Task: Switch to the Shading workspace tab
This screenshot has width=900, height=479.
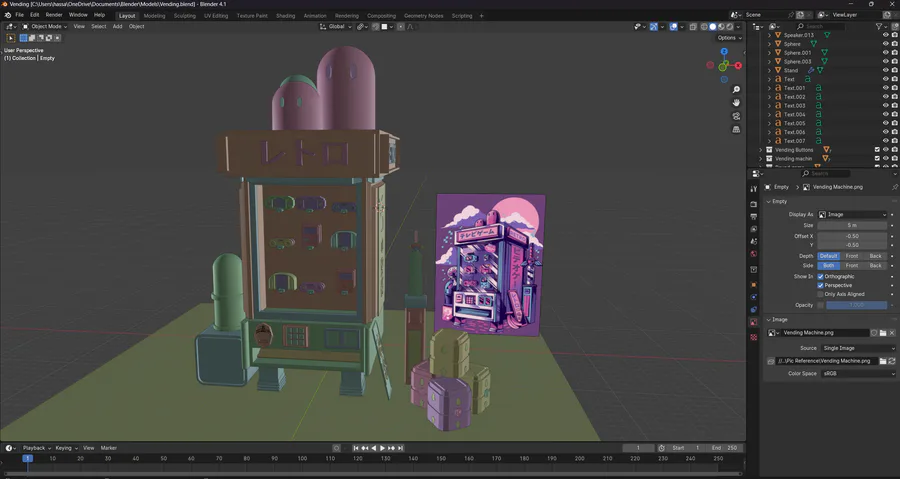Action: [x=285, y=16]
